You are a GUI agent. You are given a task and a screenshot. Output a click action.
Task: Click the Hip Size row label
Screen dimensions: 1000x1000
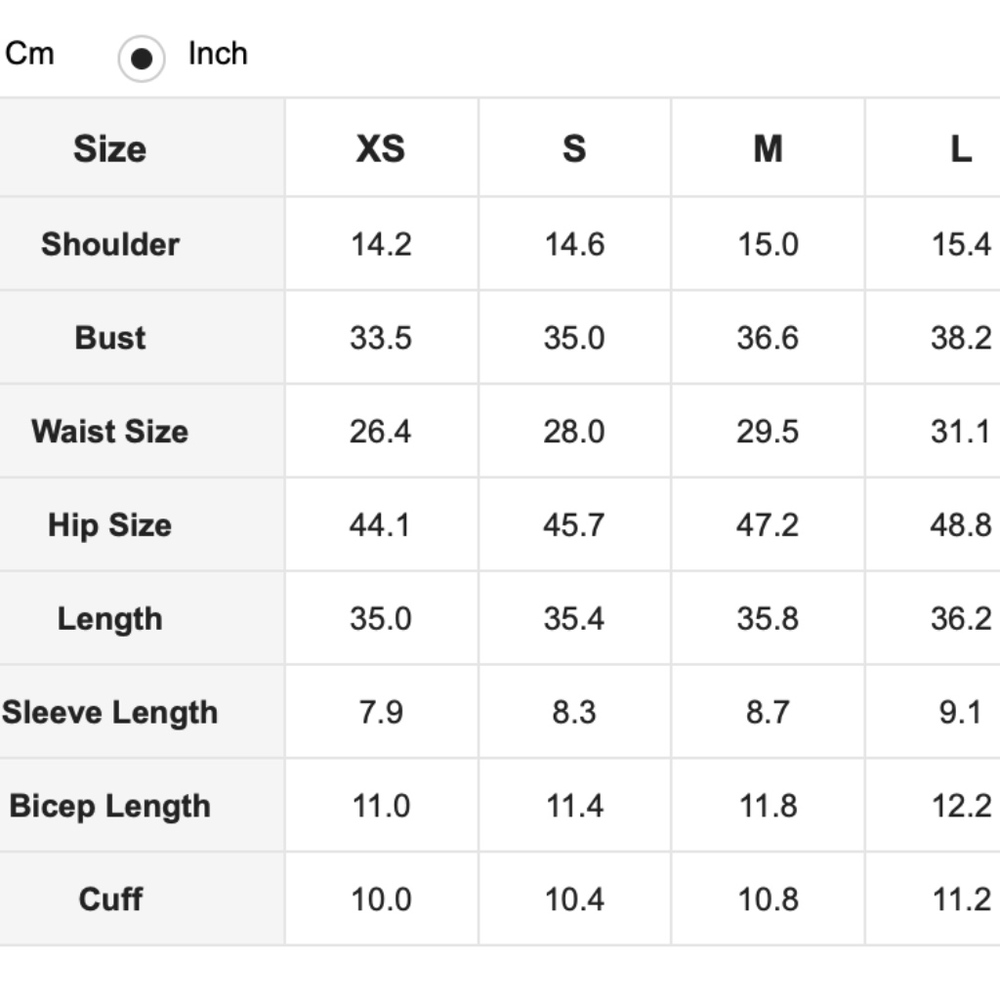(110, 525)
